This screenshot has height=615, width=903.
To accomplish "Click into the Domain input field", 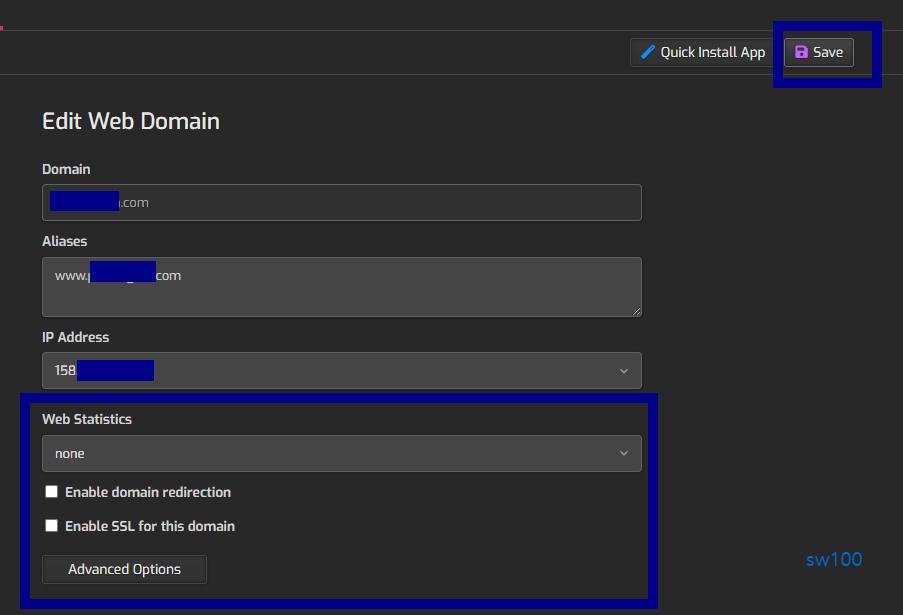I will click(x=342, y=202).
